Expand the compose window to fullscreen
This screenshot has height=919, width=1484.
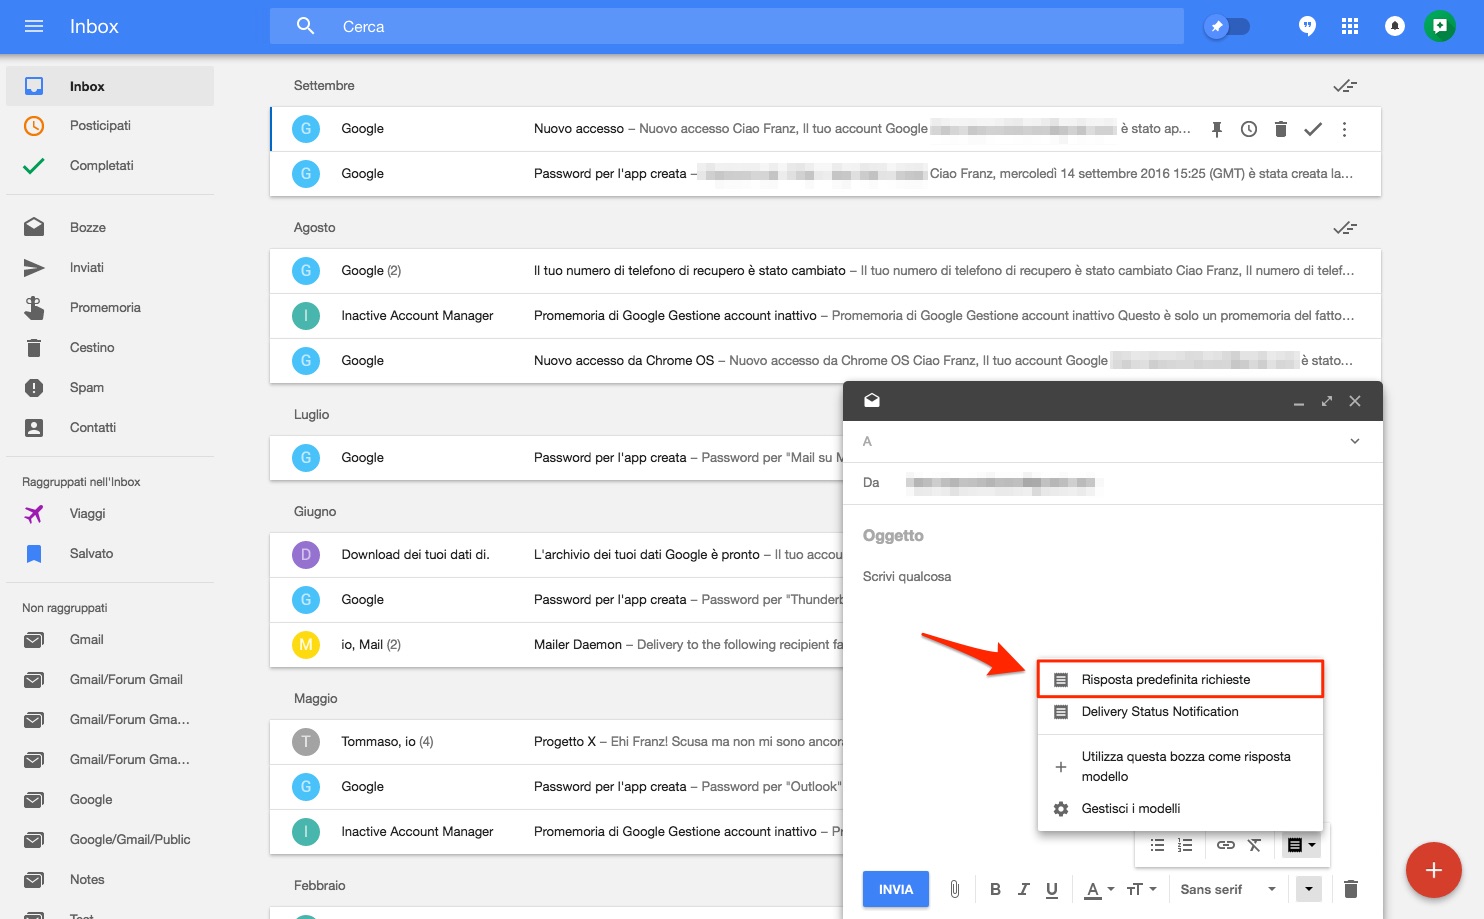(1327, 401)
